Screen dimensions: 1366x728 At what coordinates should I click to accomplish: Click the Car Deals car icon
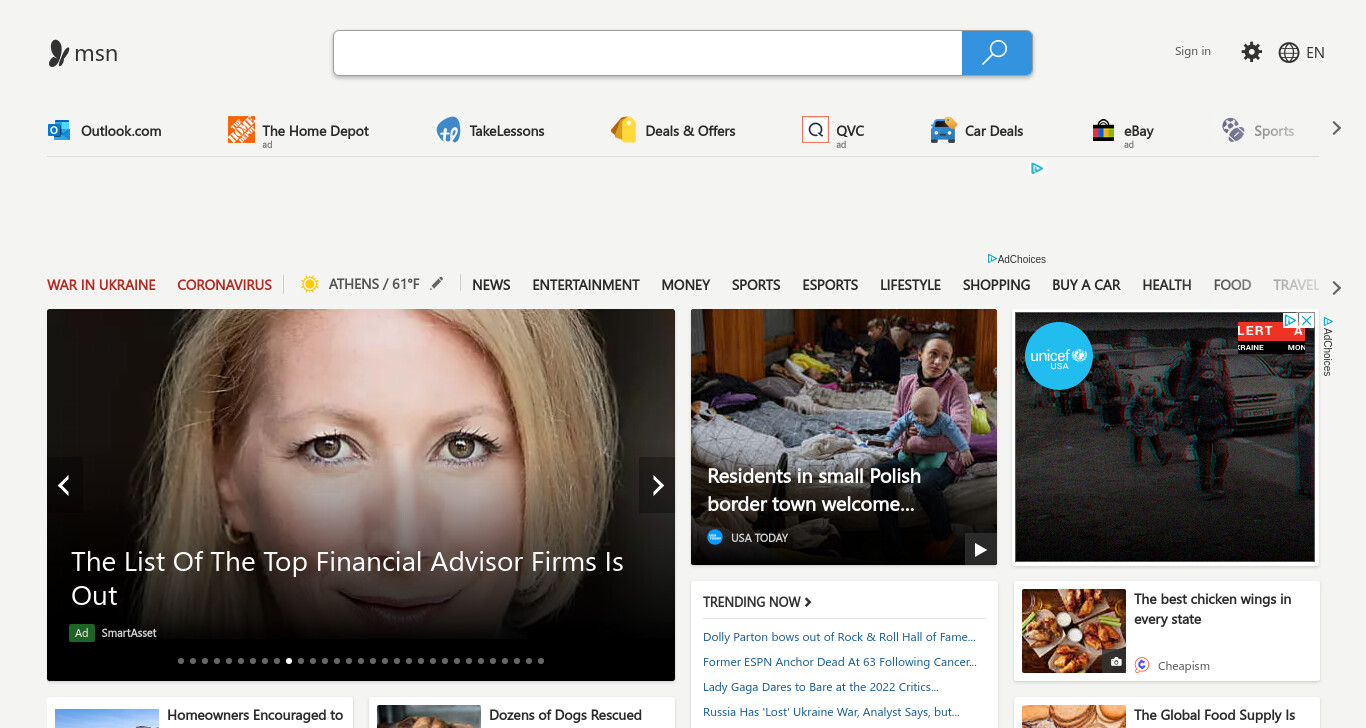coord(943,130)
